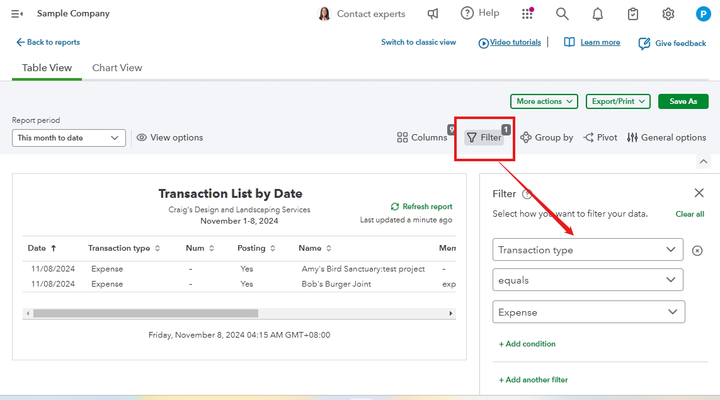
Task: Select the Table View tab
Action: click(x=46, y=68)
